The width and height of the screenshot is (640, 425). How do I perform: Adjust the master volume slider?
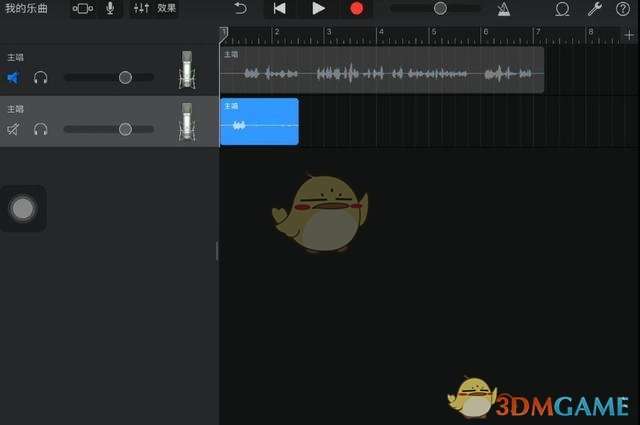coord(440,8)
